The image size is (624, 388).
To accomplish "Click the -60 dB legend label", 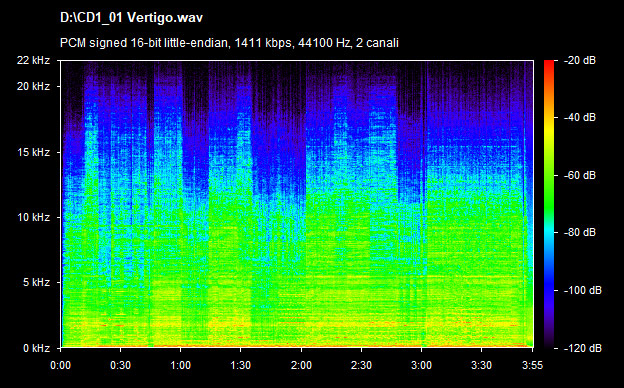I will [580, 175].
